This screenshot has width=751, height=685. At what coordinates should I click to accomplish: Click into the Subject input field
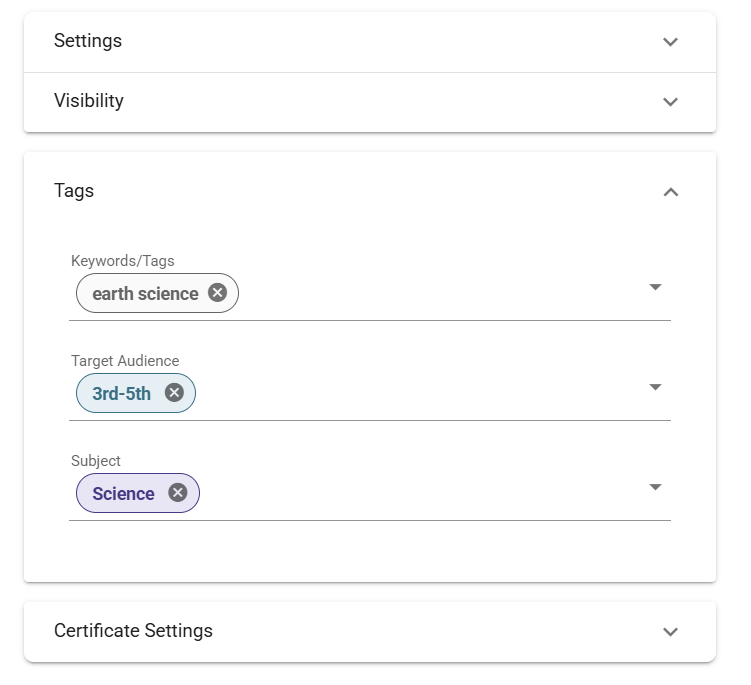[420, 493]
